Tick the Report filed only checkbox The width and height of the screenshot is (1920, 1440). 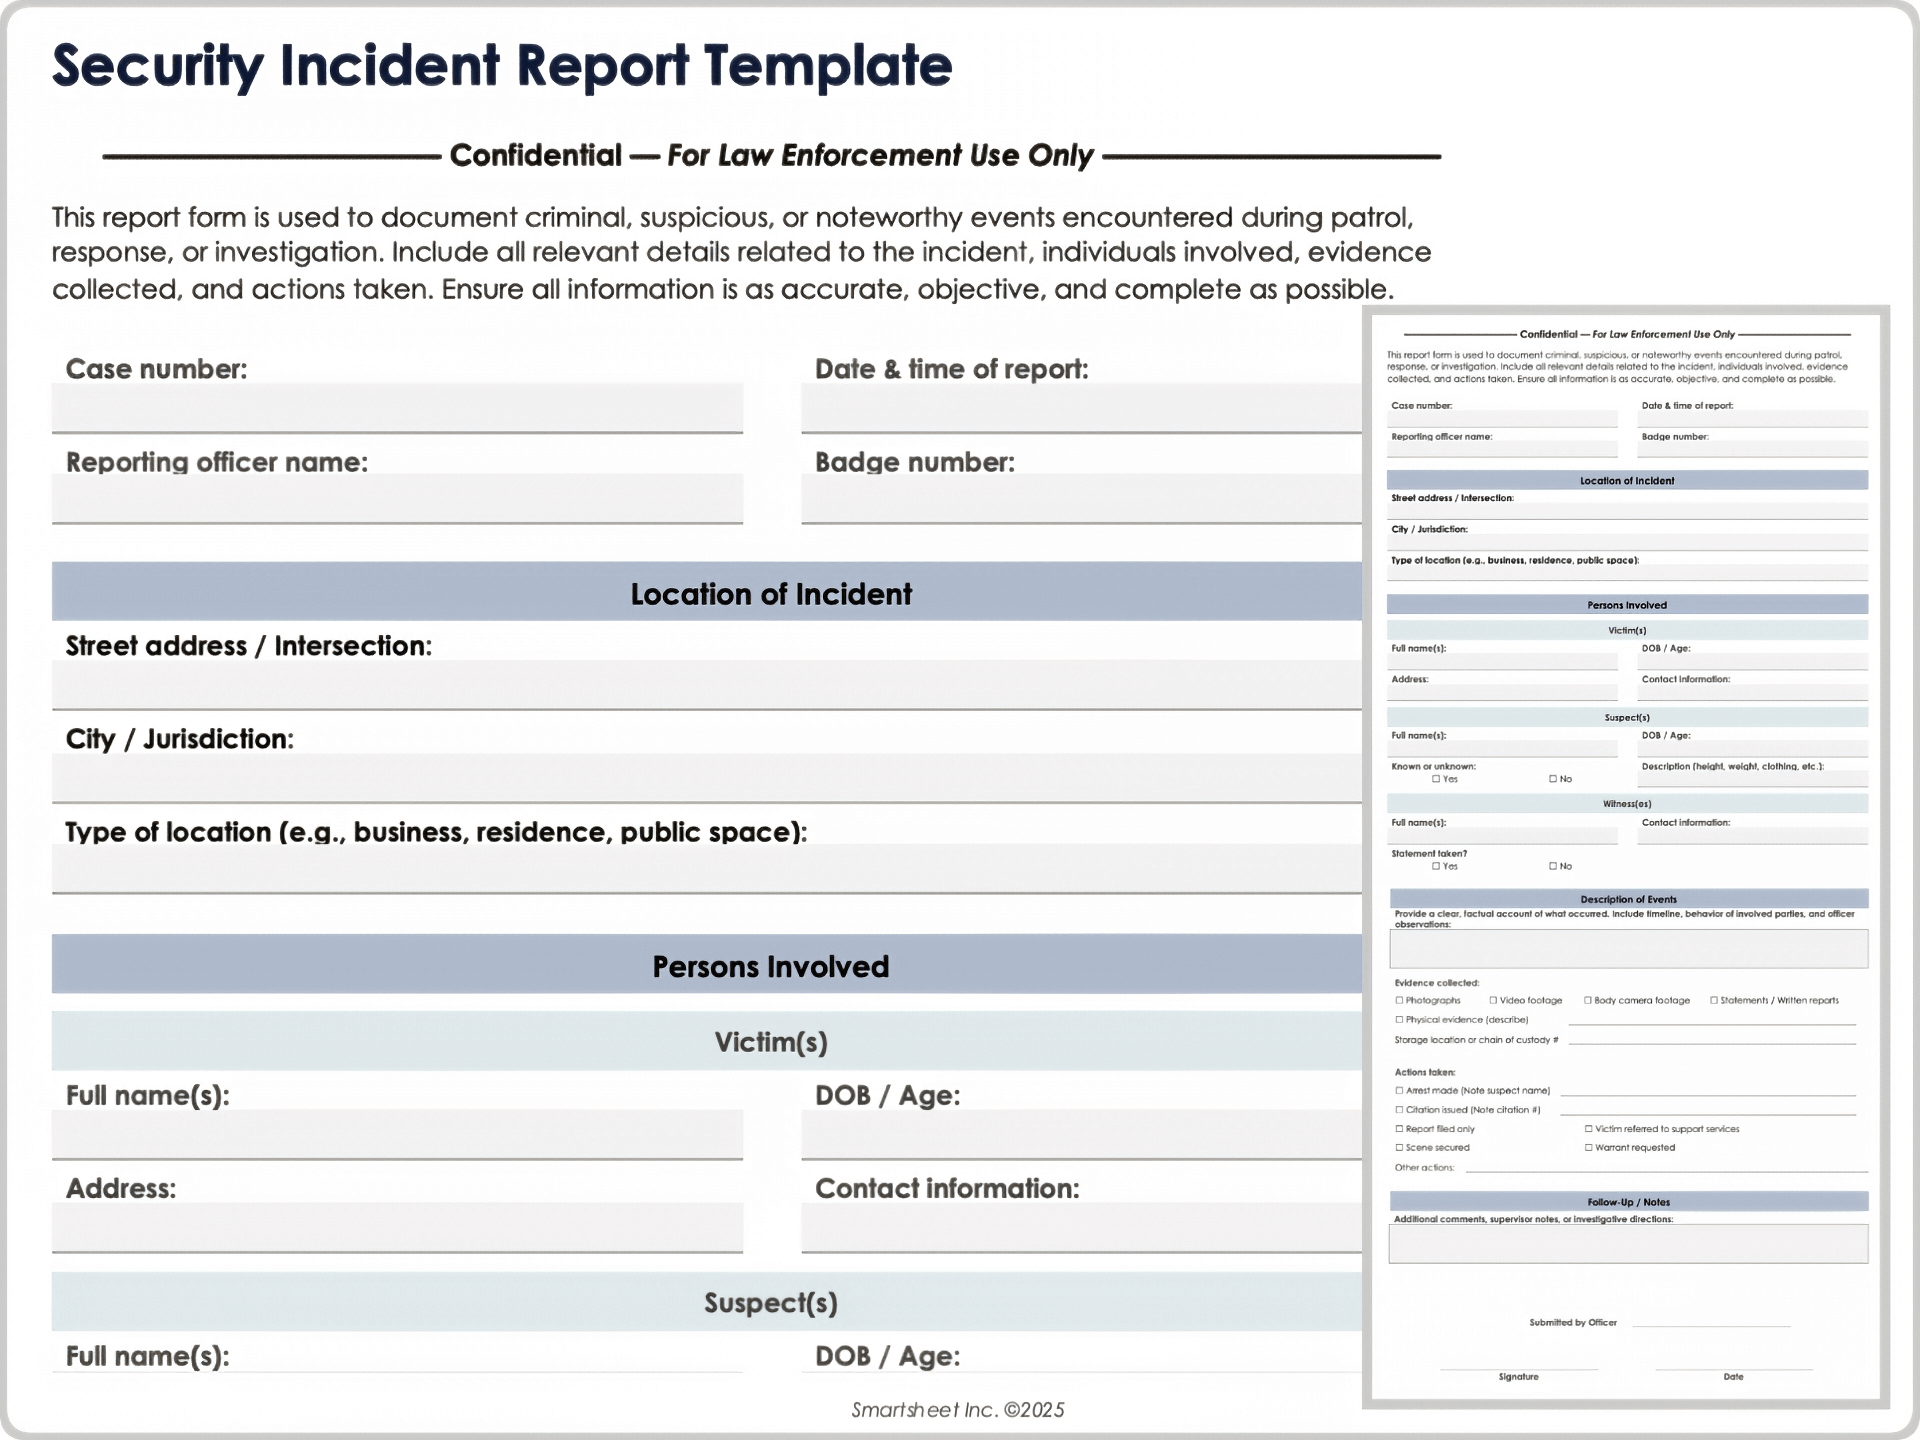[1399, 1129]
